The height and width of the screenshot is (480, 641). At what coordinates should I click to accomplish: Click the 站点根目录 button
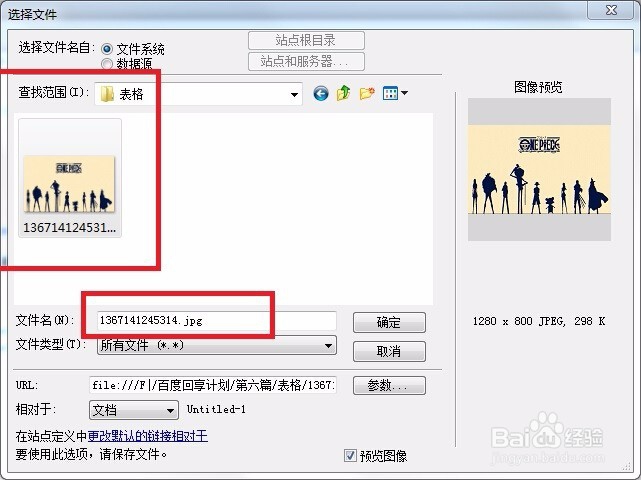pos(306,40)
